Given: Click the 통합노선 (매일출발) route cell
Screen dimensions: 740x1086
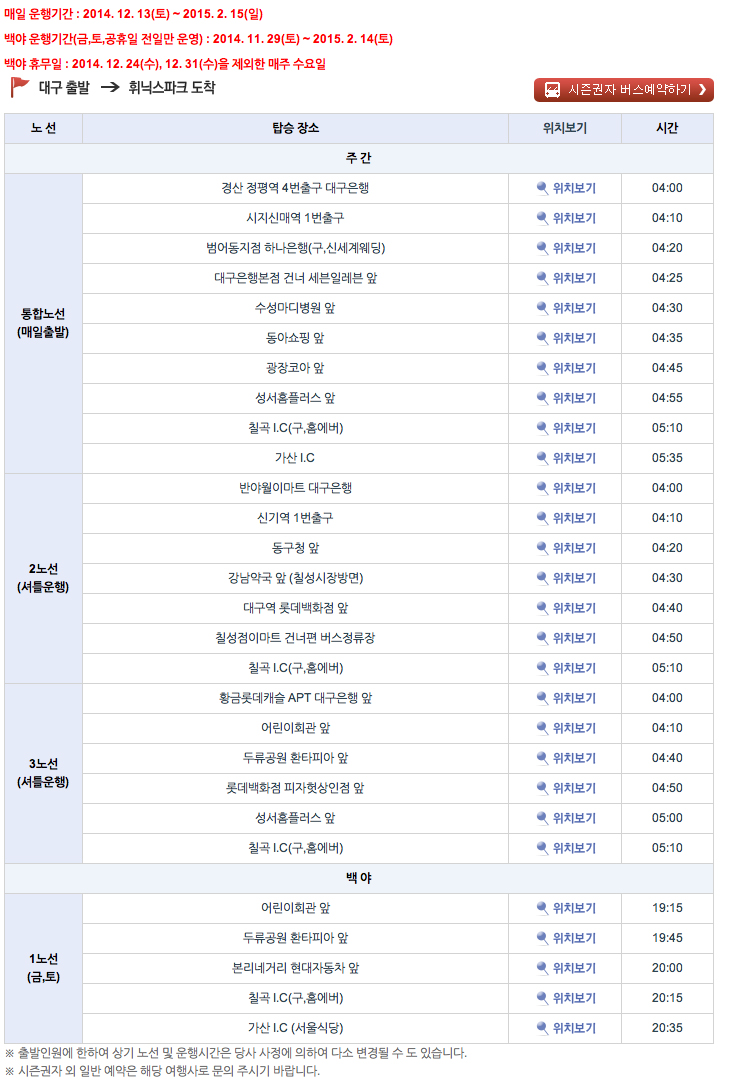Looking at the screenshot, I should tap(44, 323).
